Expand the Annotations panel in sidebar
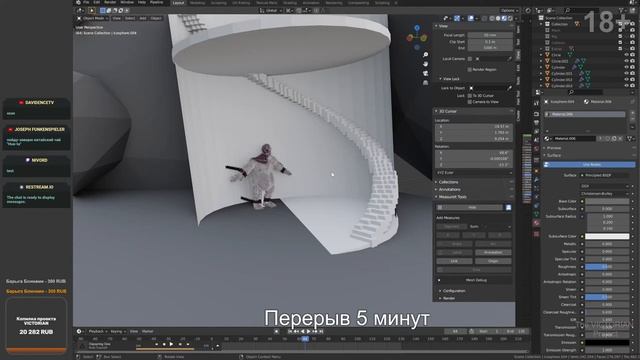Viewport: 640px width, 360px height. pos(436,189)
